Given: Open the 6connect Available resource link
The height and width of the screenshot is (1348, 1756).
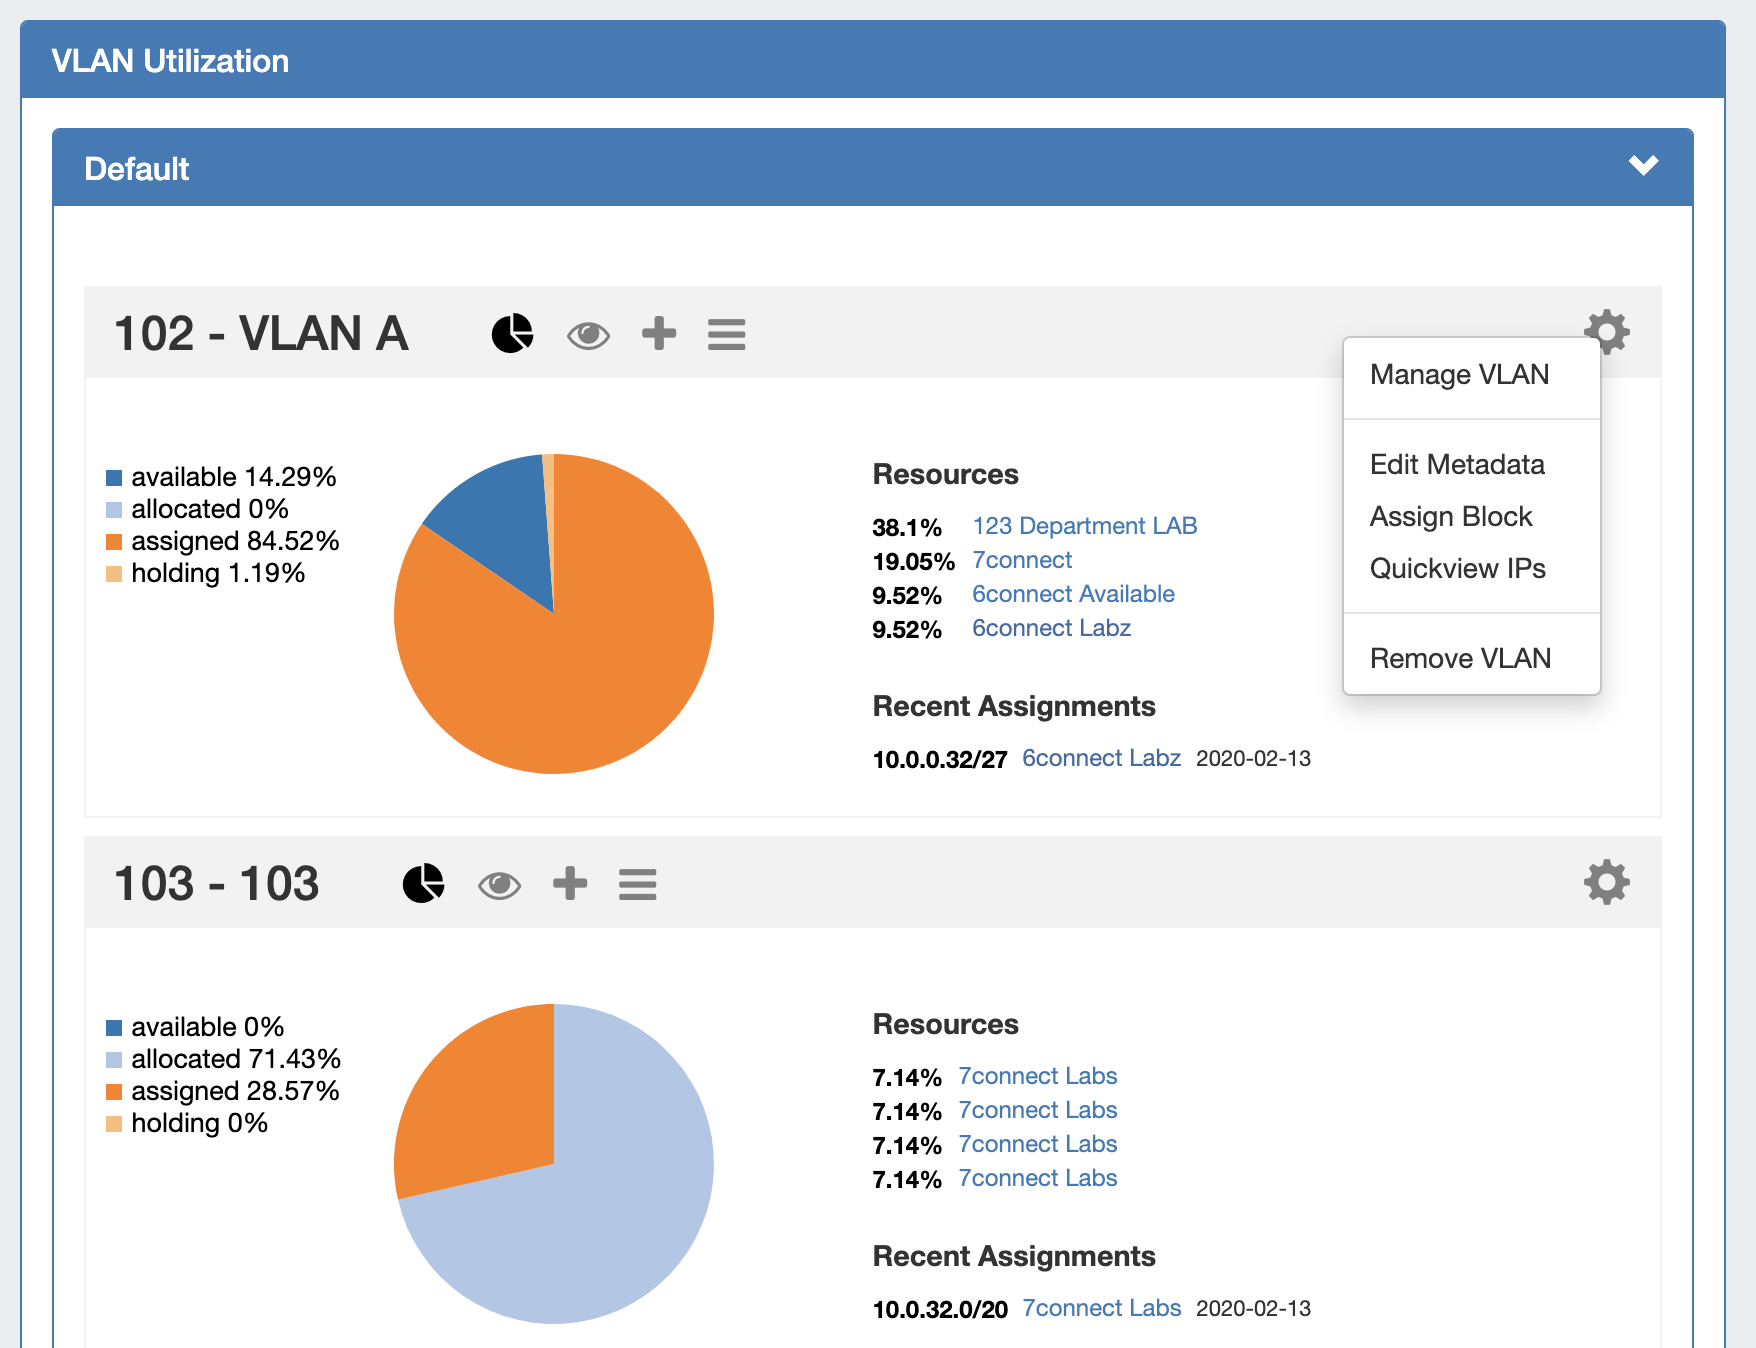Looking at the screenshot, I should [x=1073, y=594].
